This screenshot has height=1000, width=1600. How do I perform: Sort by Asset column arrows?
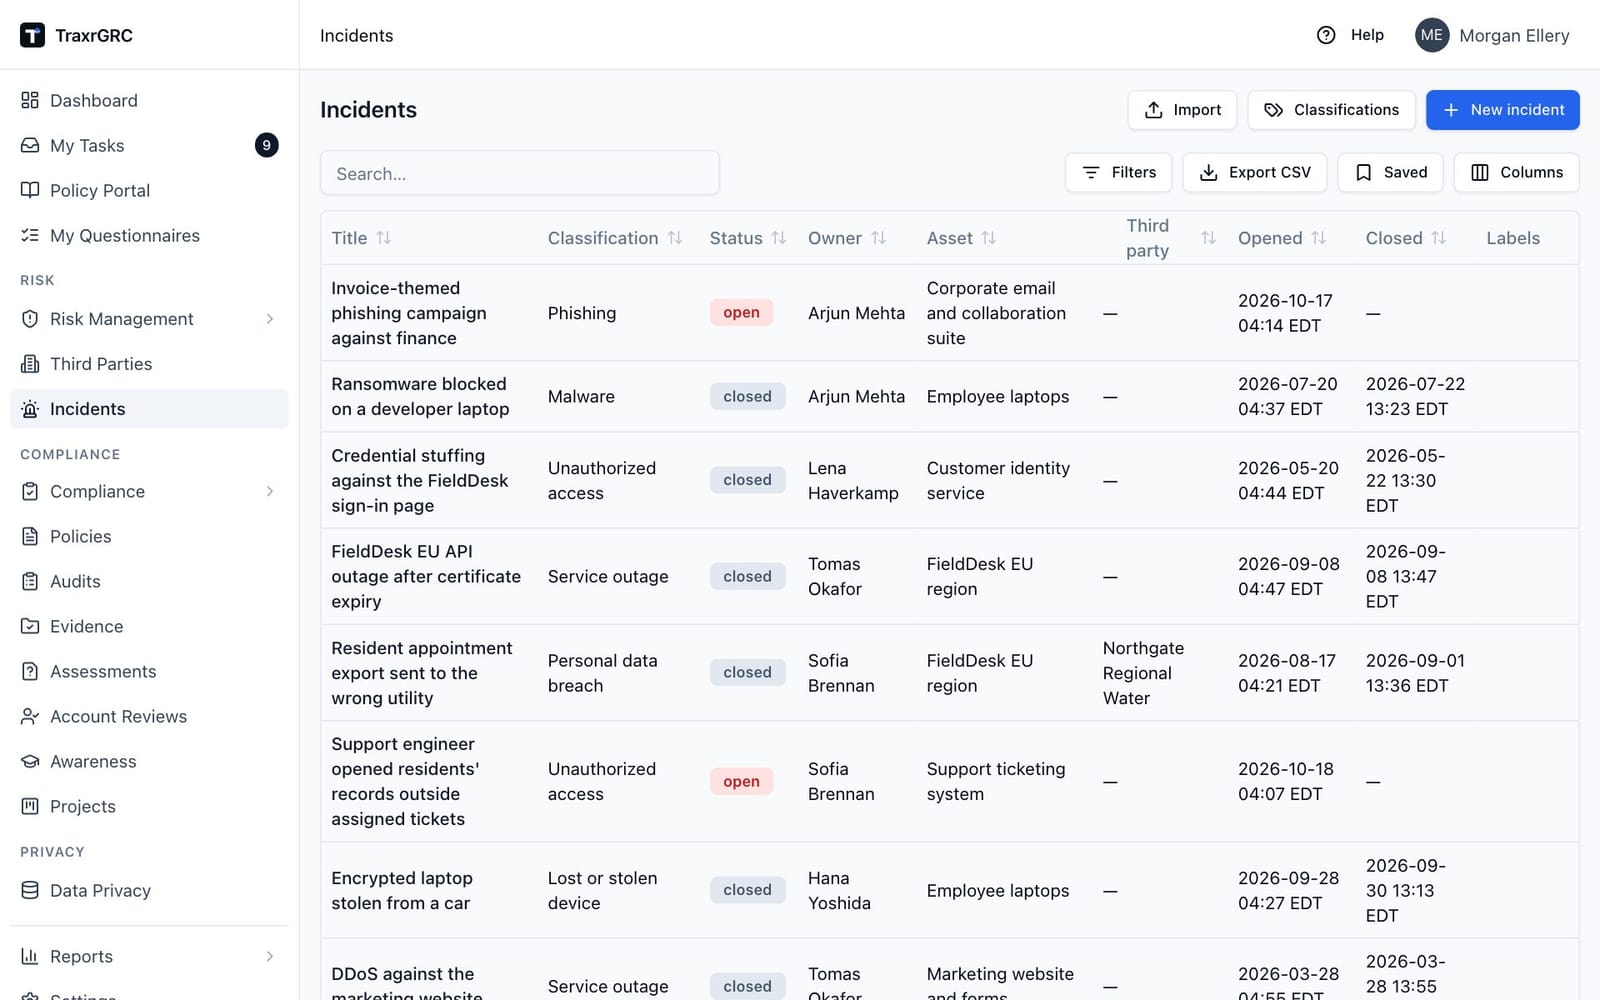[988, 238]
